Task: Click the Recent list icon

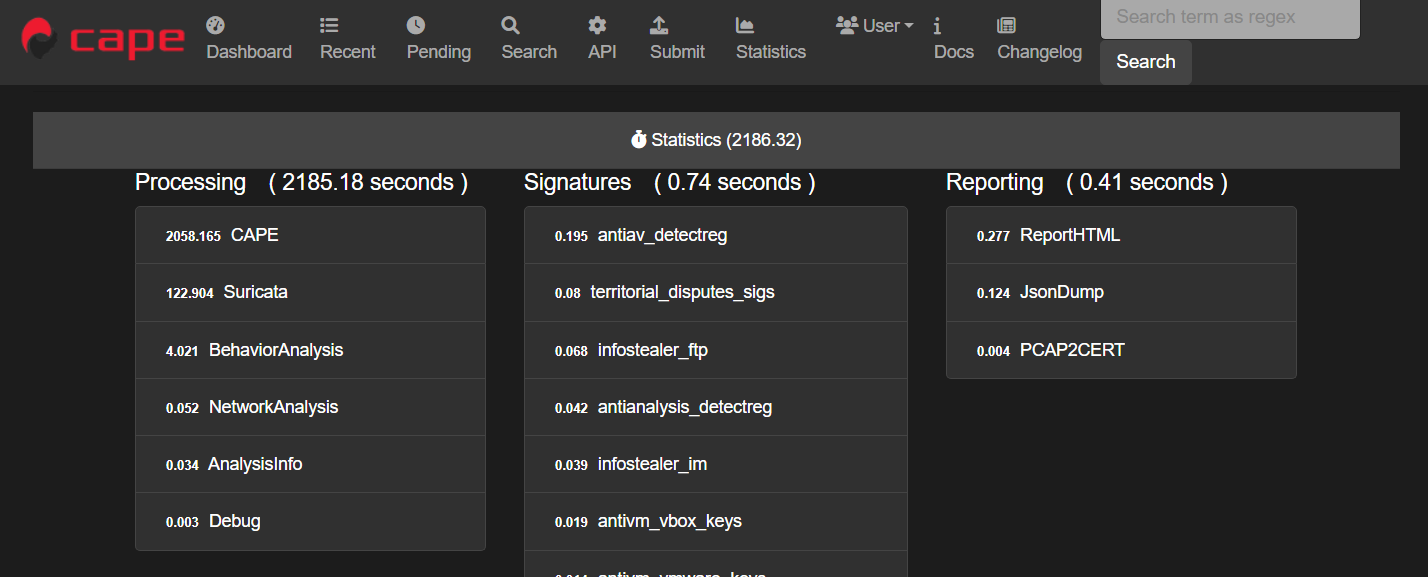Action: click(327, 25)
